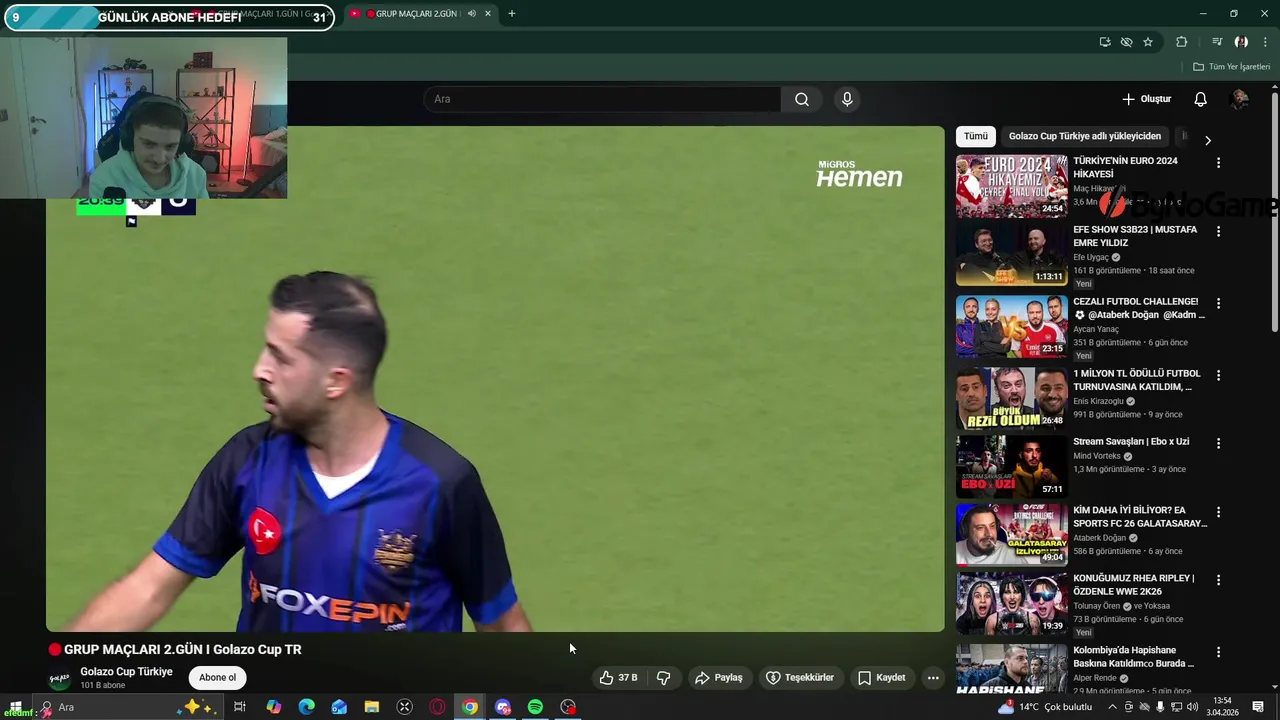Dislike the video with thumbs-down icon

(x=663, y=678)
